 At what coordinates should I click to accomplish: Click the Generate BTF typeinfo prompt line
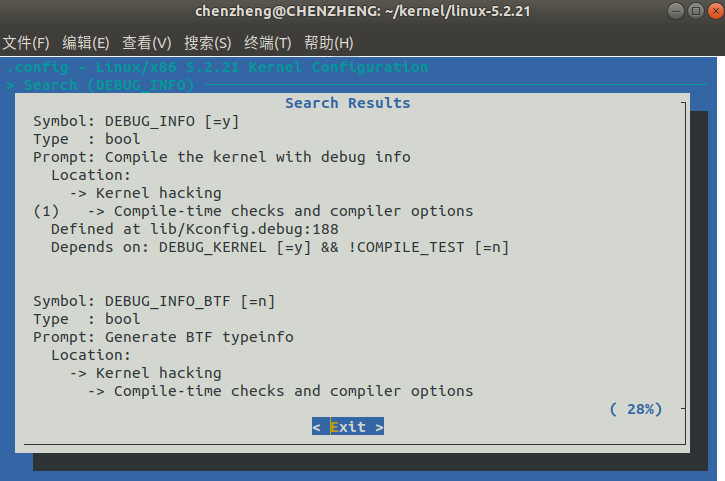tap(163, 337)
